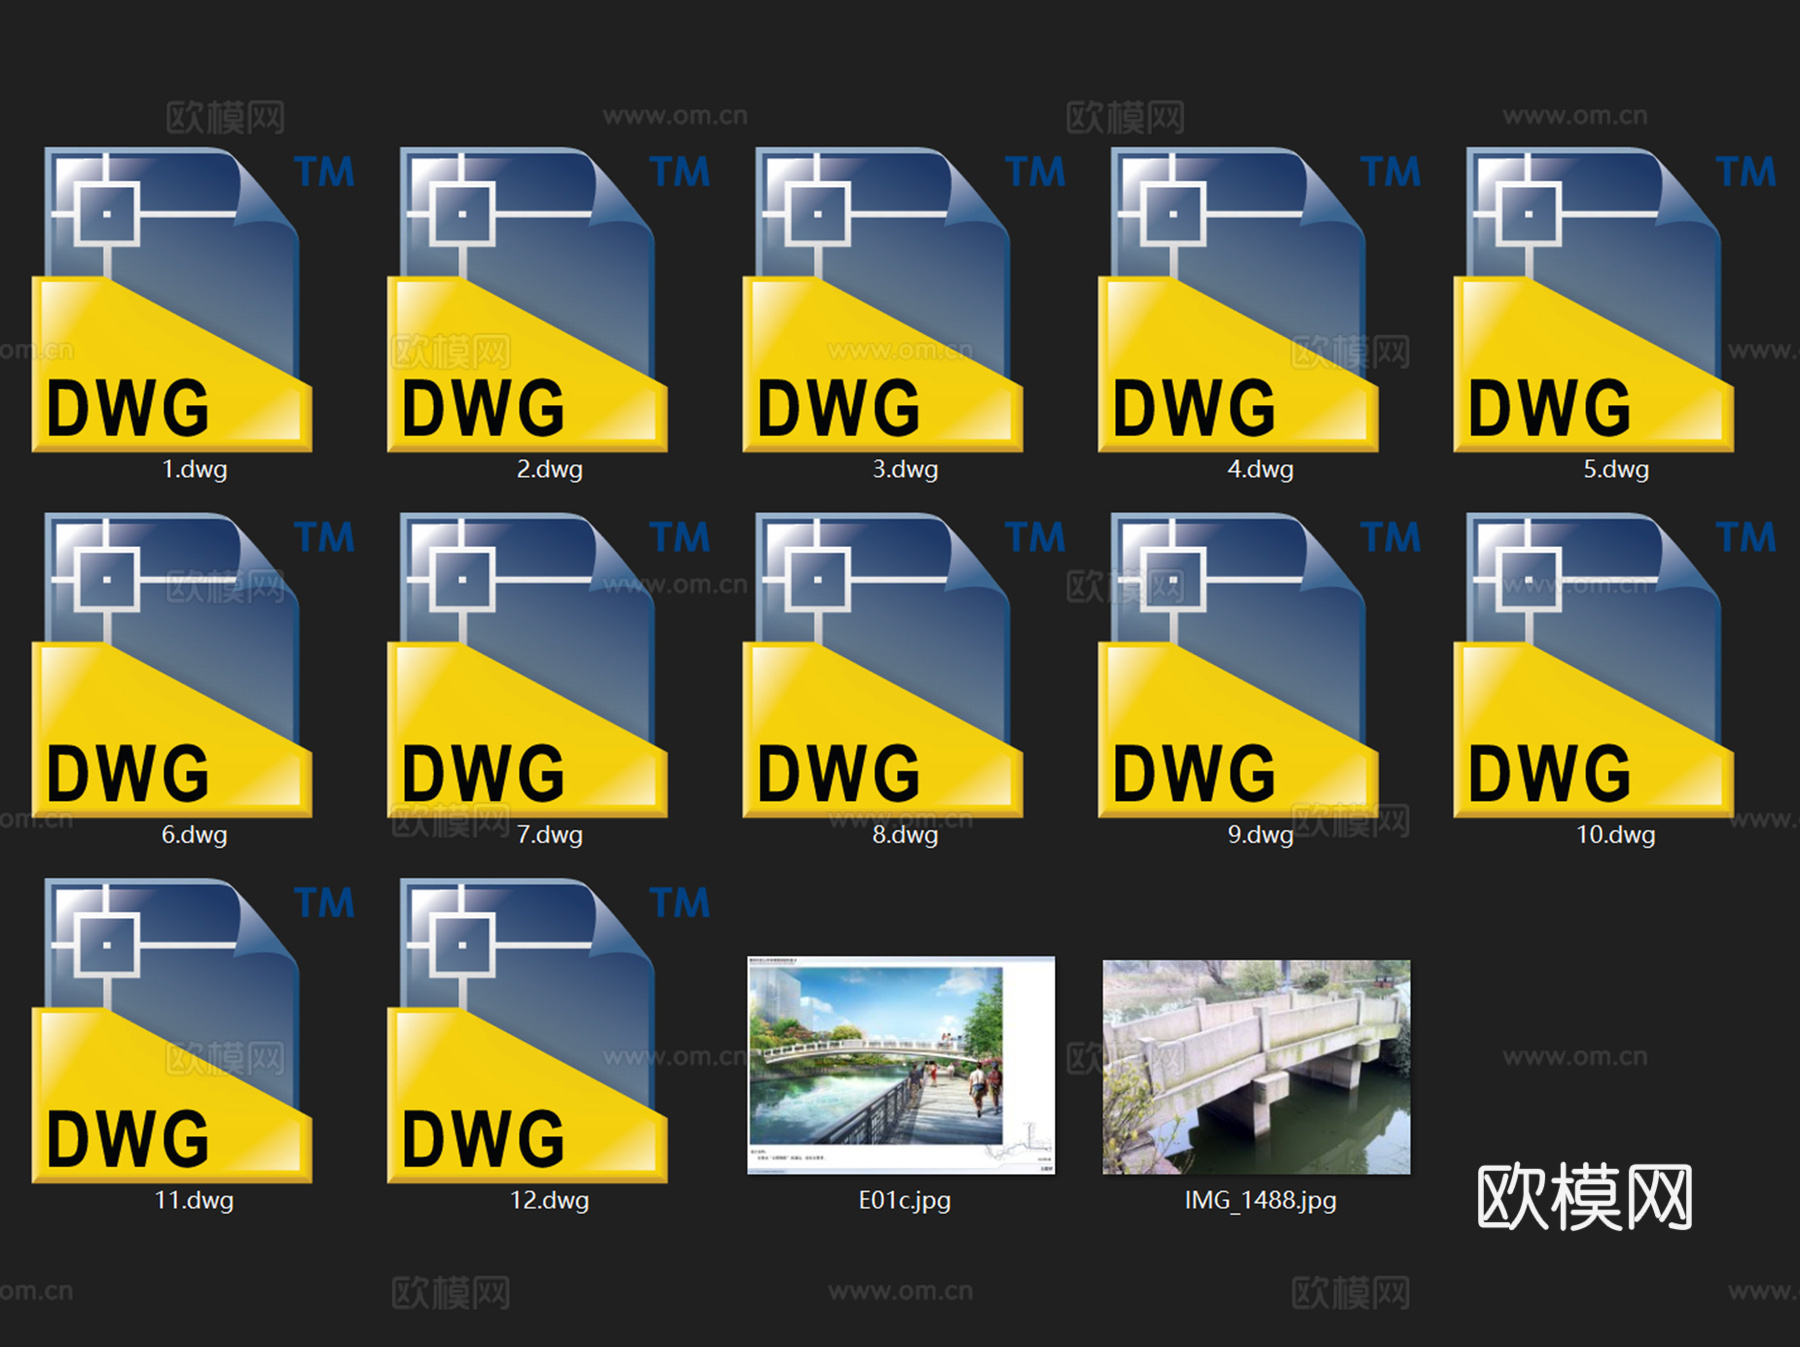The height and width of the screenshot is (1347, 1800).
Task: Click the file name label 6.dwg
Action: click(x=195, y=835)
